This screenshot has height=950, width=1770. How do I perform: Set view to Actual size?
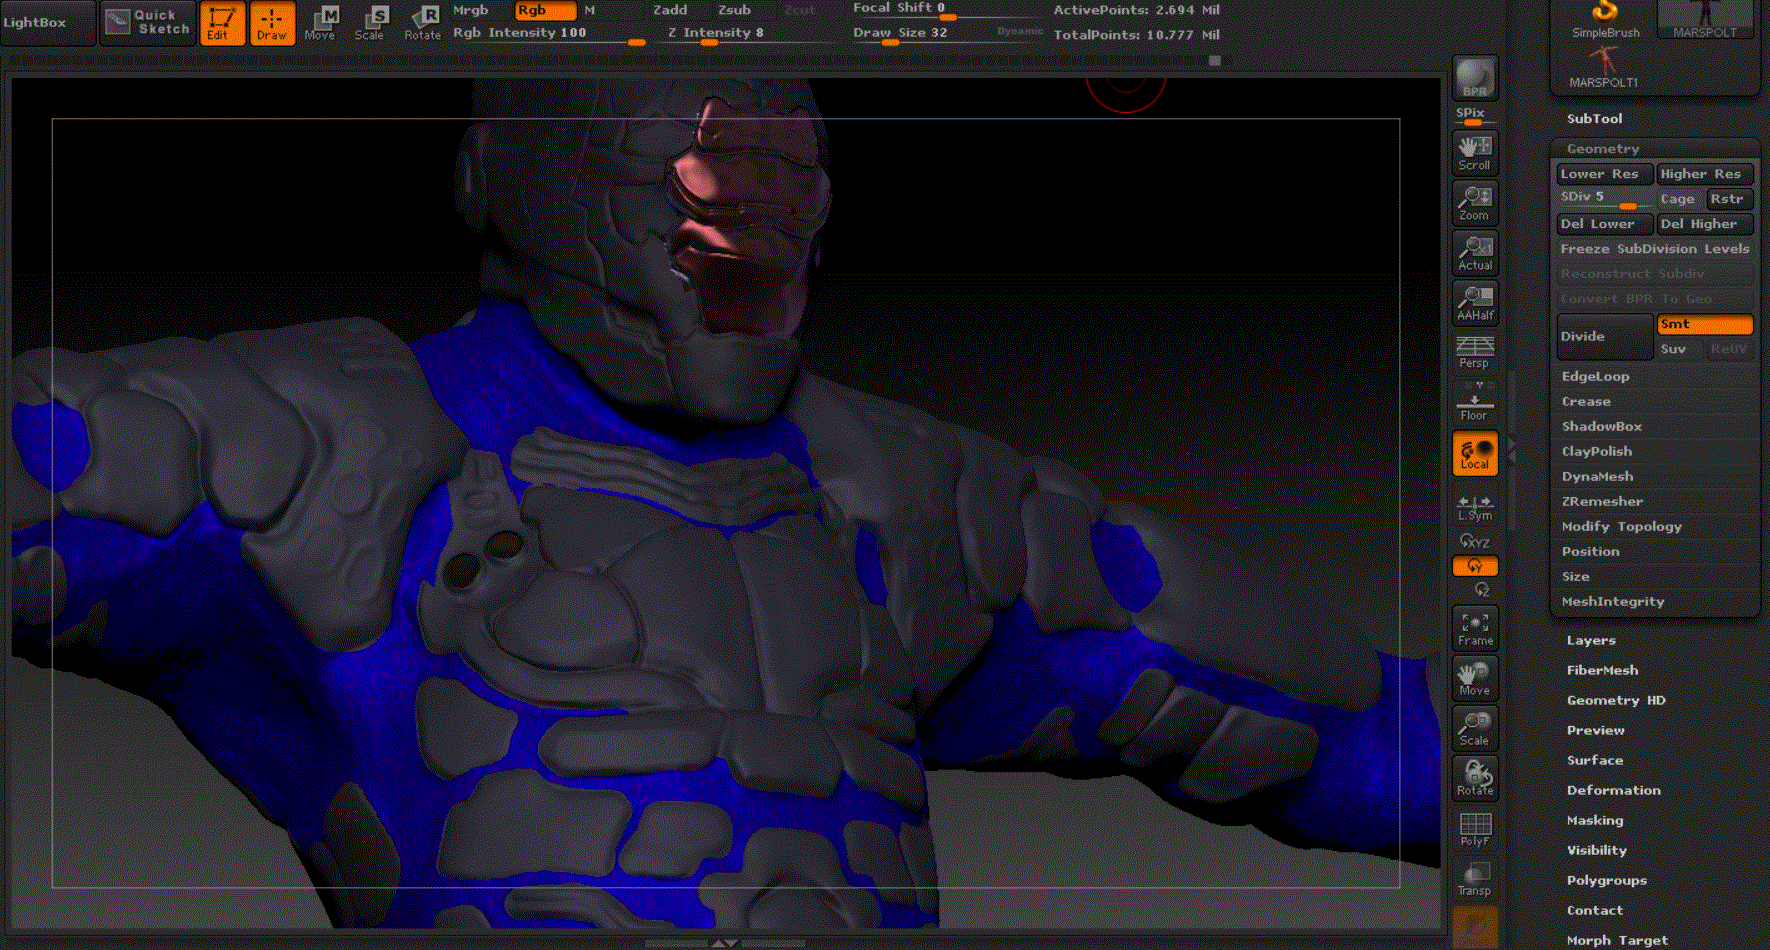tap(1474, 253)
